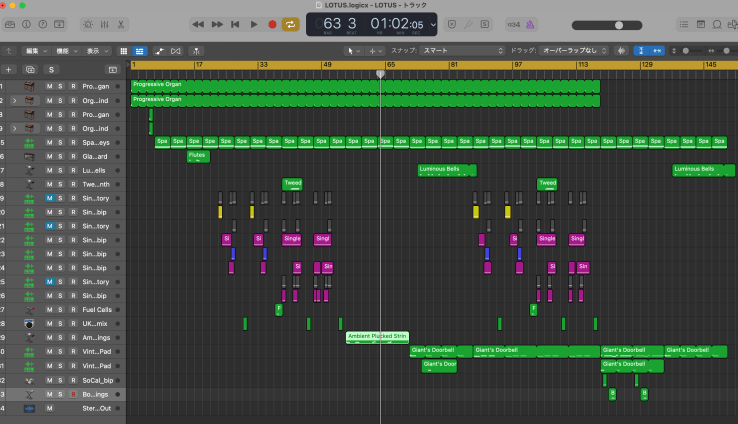Open the ドラッグ (Drag) mode dropdown

[575, 50]
